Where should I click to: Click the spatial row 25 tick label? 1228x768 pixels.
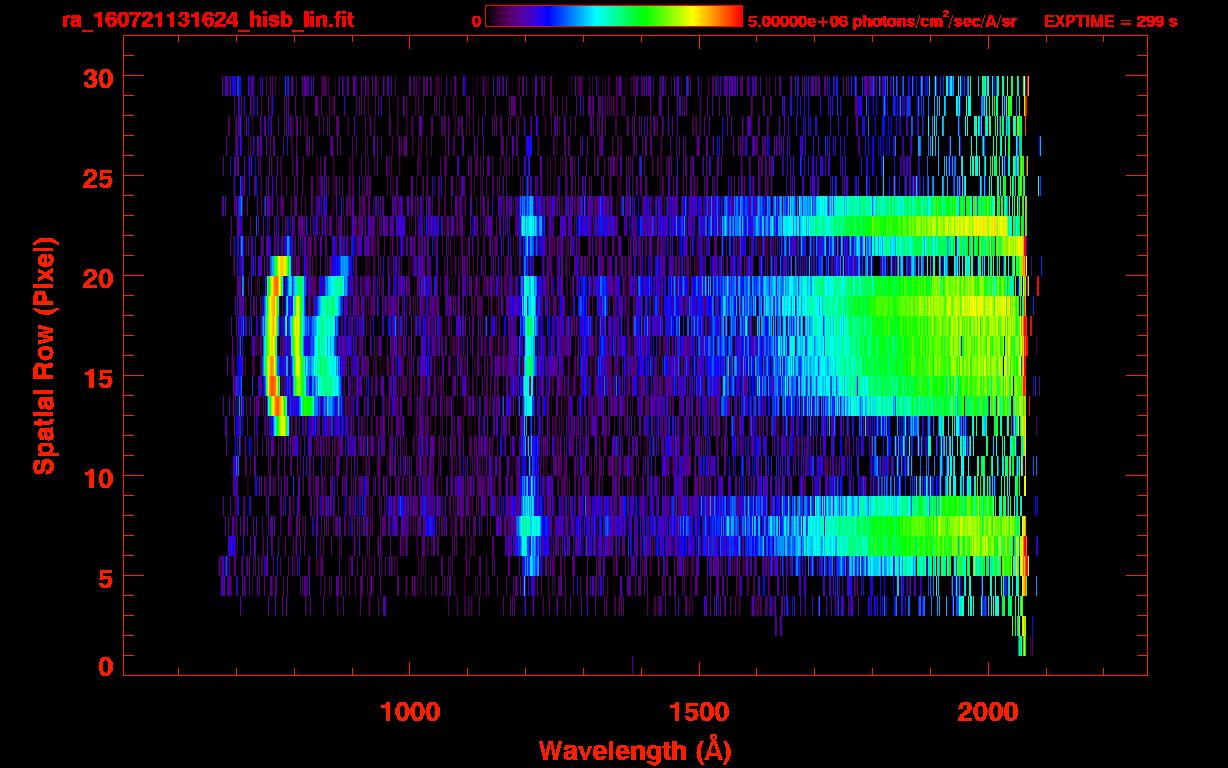tap(98, 177)
